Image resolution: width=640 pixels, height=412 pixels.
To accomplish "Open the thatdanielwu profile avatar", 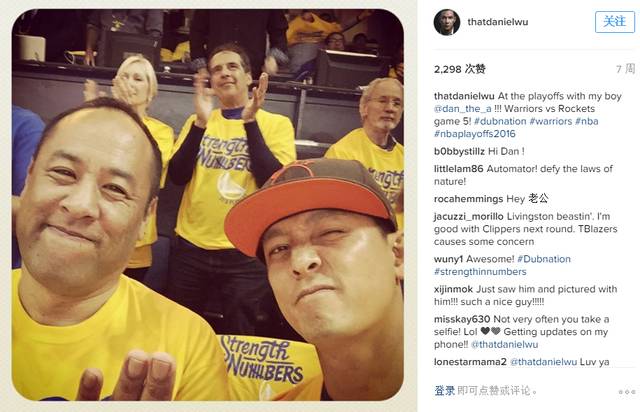I will point(447,22).
